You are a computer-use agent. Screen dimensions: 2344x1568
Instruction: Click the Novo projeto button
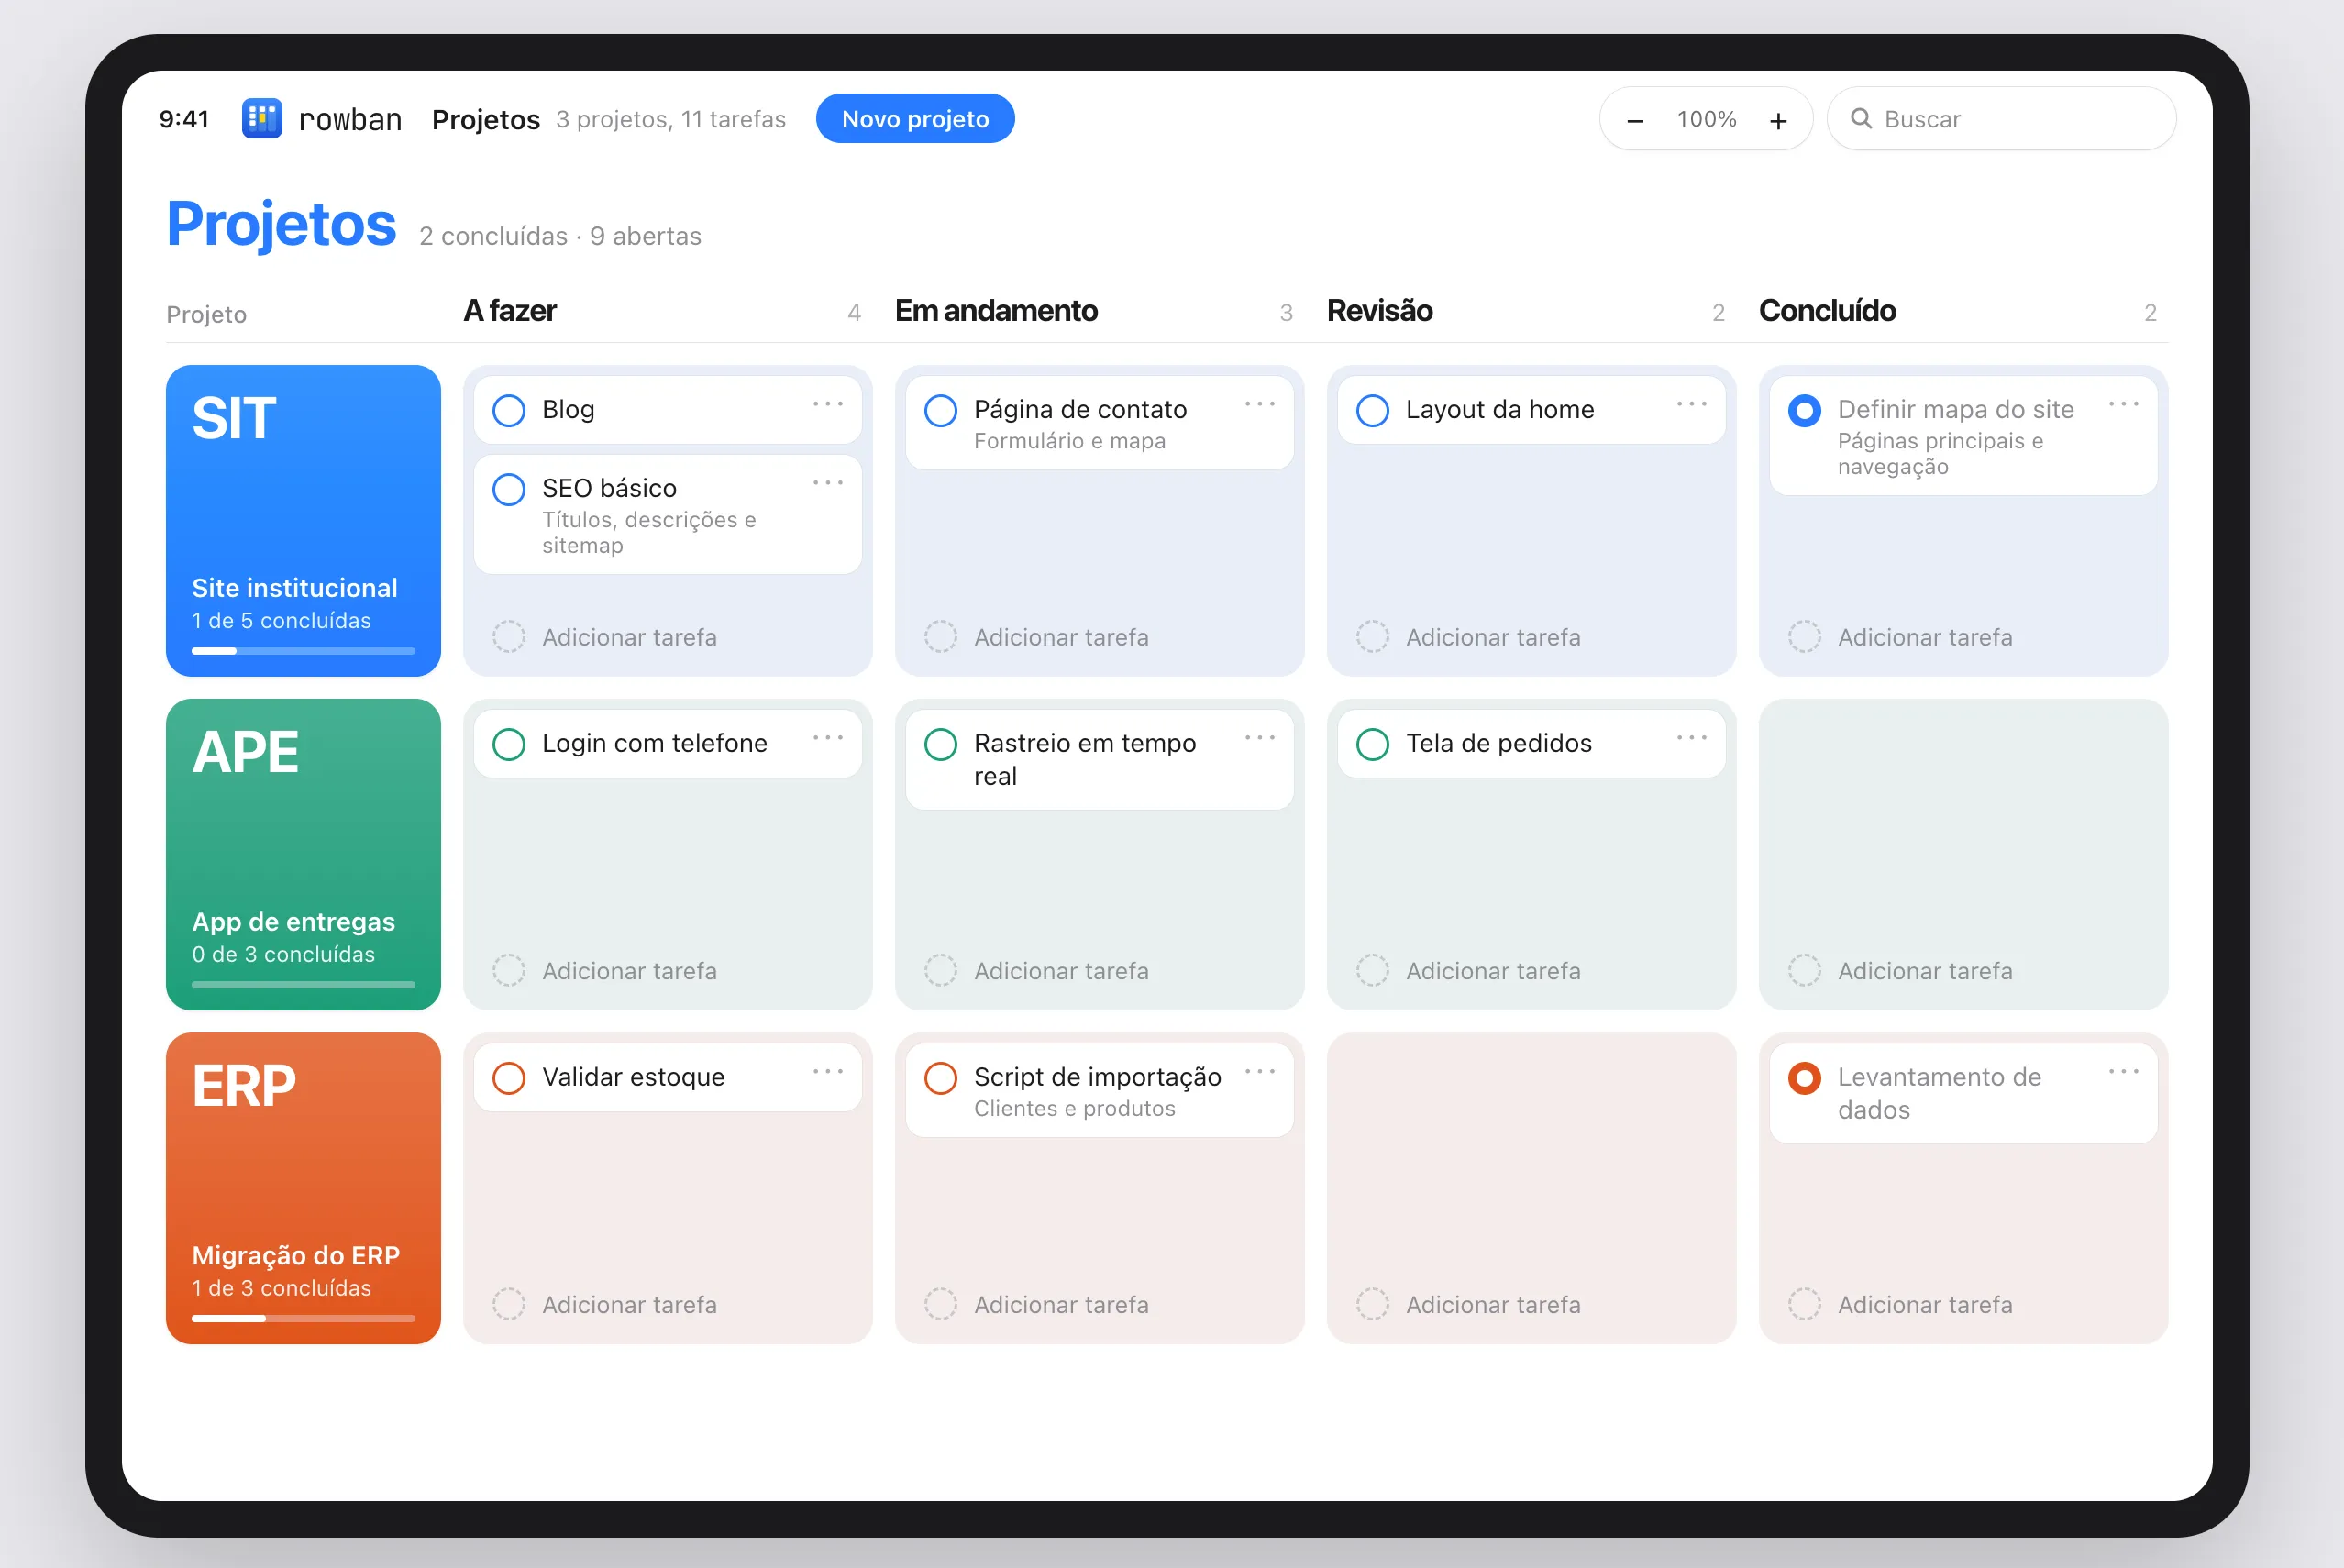tap(915, 119)
